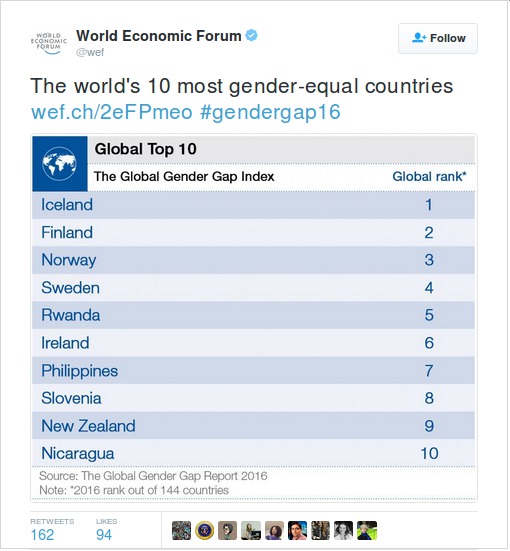510x551 pixels.
Task: Click the Global Top 10 heading
Action: tap(146, 149)
